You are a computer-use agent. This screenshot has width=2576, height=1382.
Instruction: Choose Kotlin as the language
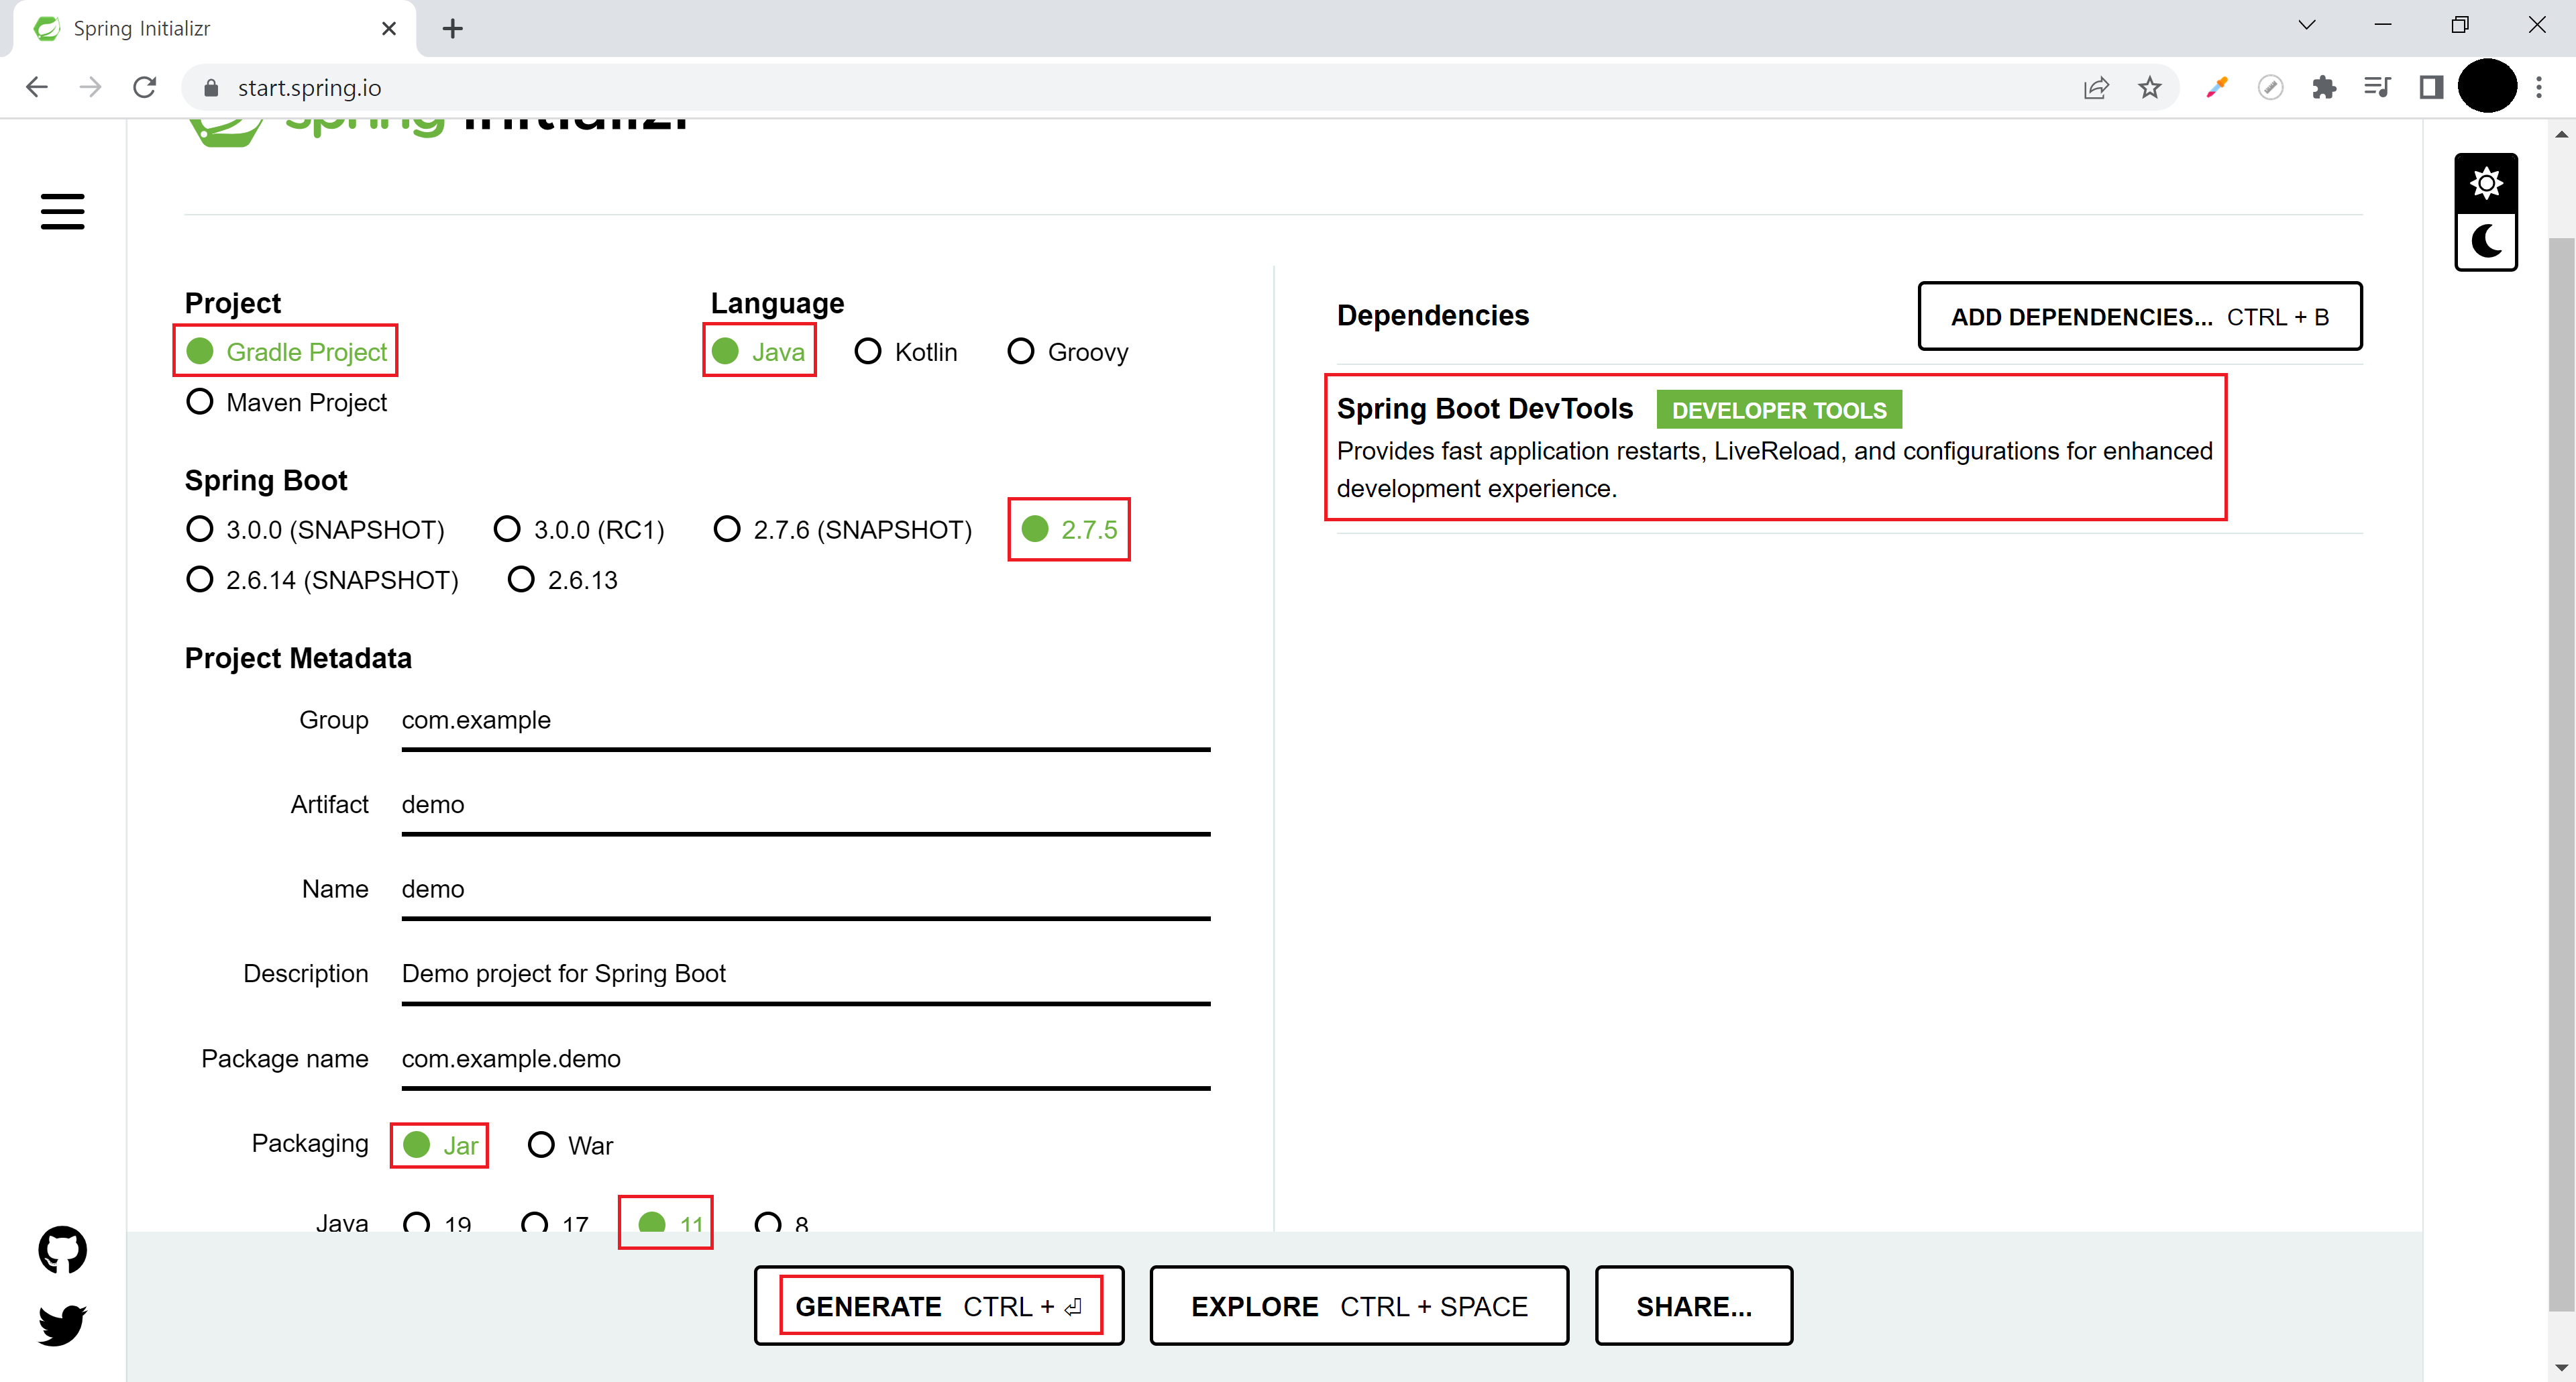point(868,352)
